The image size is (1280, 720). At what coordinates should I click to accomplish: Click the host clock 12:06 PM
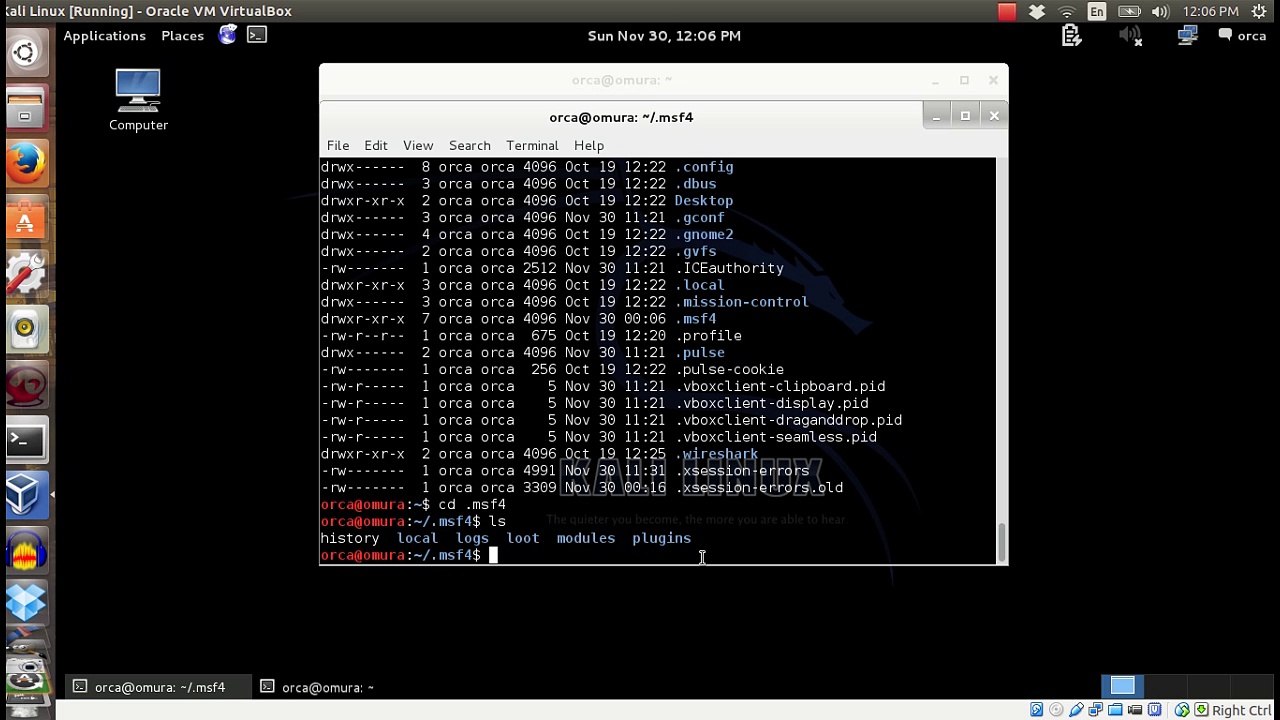click(1210, 11)
